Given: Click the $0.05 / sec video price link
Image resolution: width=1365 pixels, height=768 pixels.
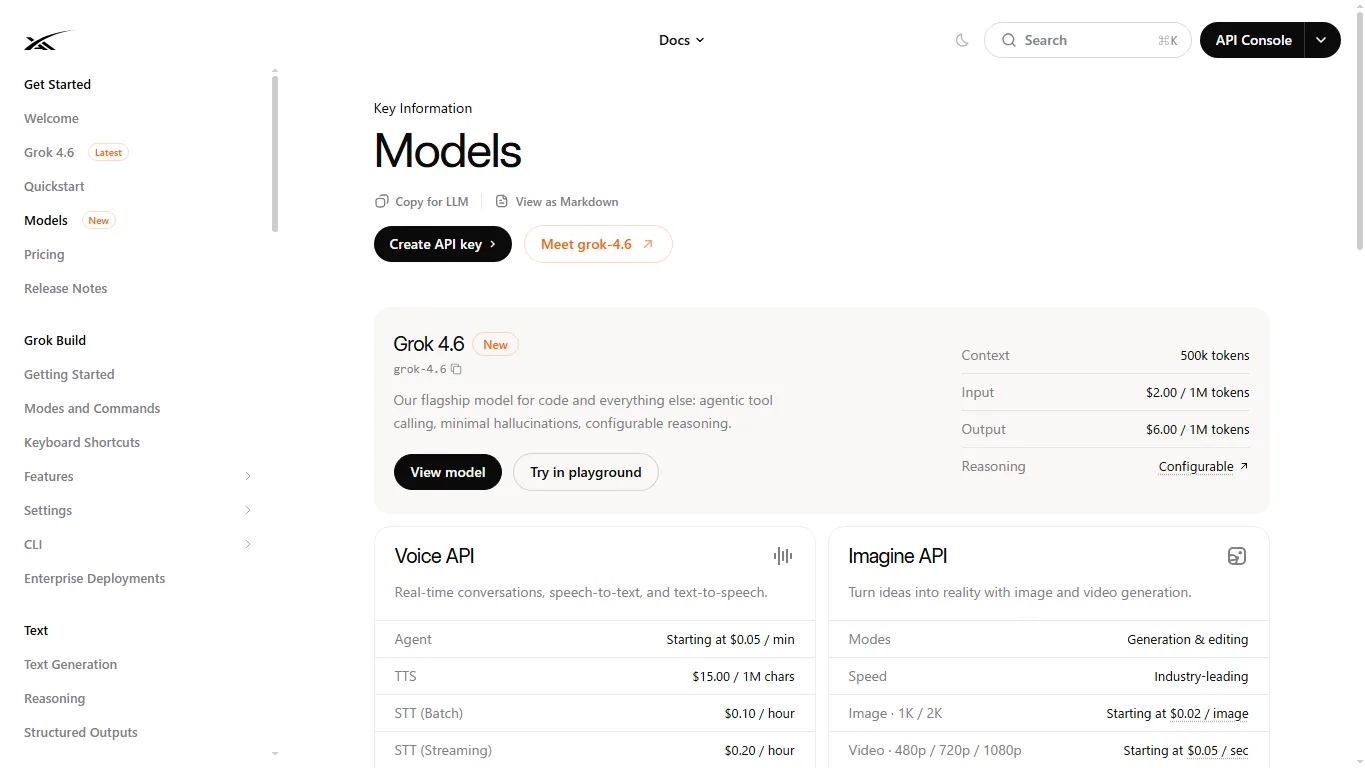Looking at the screenshot, I should 1218,750.
